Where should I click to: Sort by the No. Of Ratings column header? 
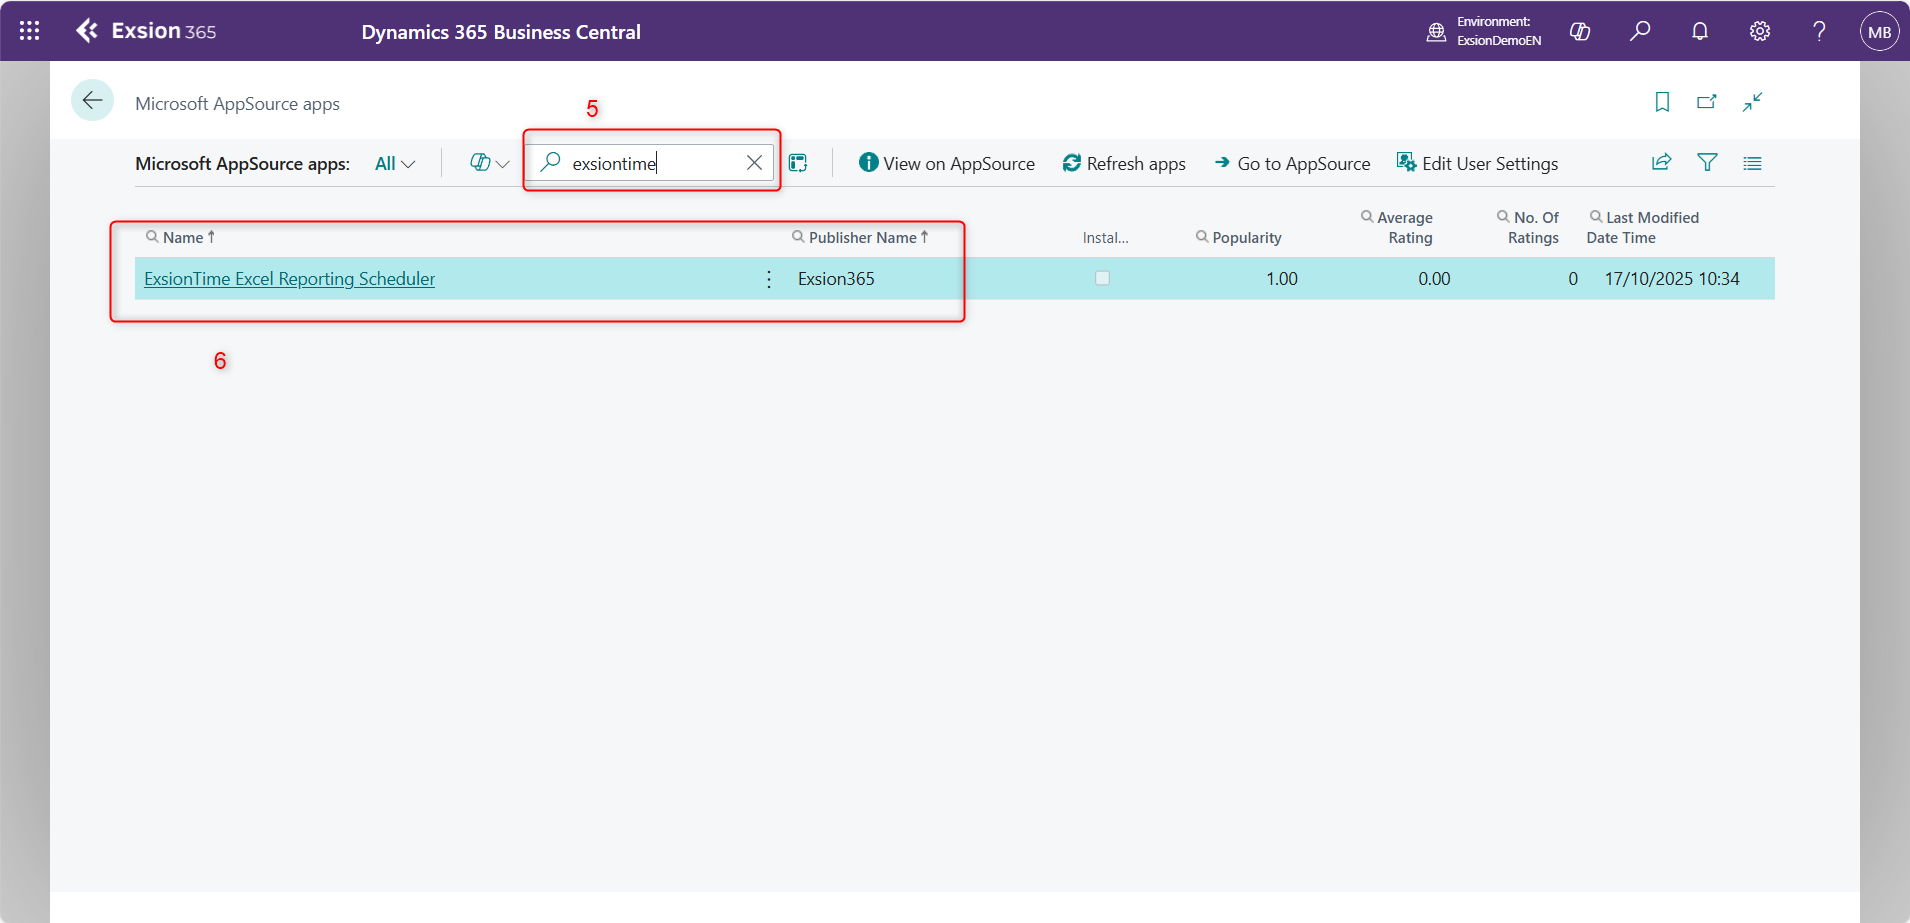(1534, 228)
